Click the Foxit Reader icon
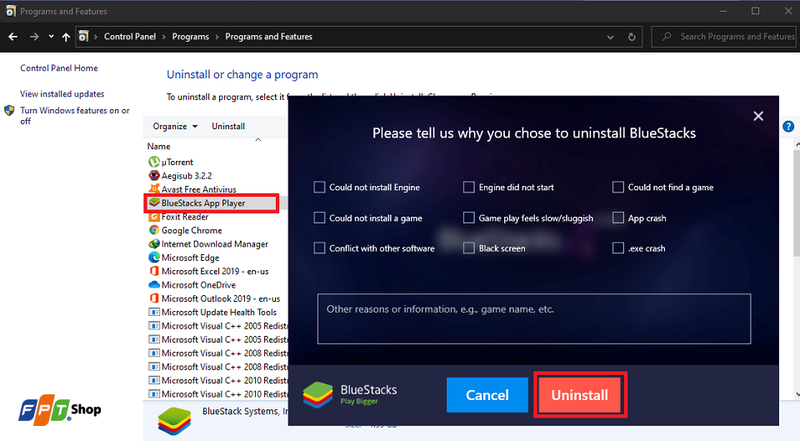Image resolution: width=800 pixels, height=441 pixels. [x=154, y=216]
